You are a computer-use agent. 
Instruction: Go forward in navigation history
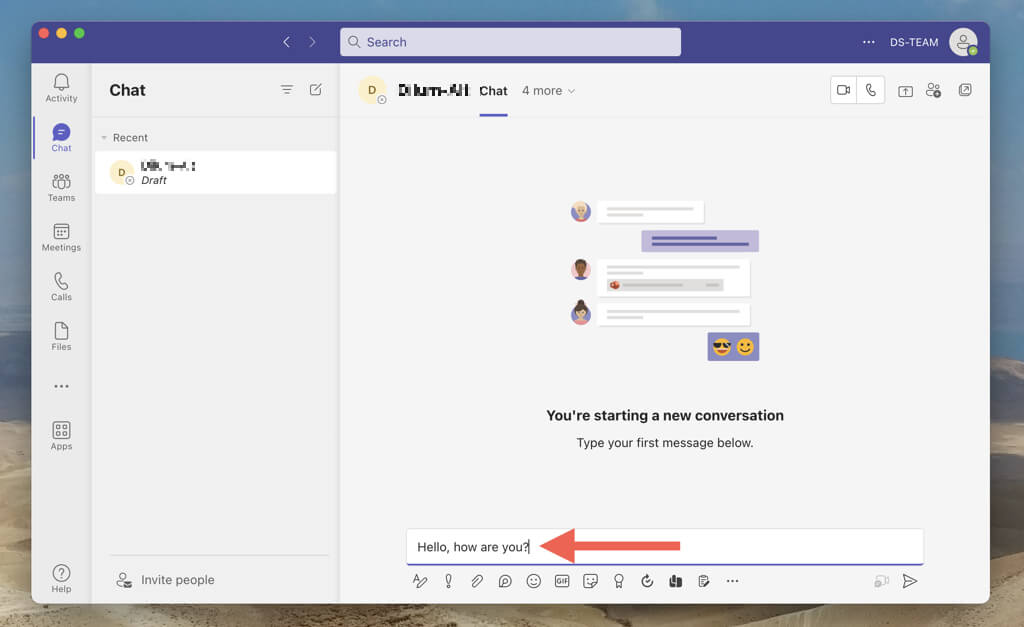point(312,42)
